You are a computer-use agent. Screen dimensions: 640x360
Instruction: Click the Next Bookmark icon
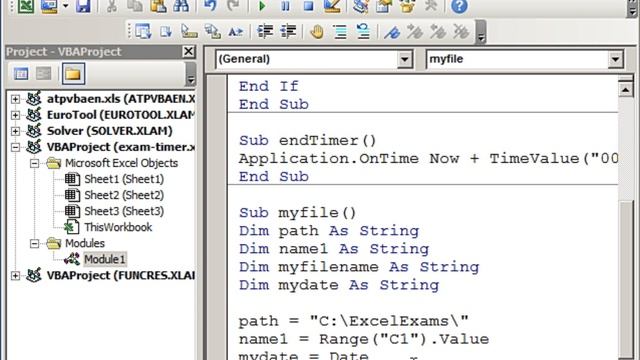(x=415, y=31)
